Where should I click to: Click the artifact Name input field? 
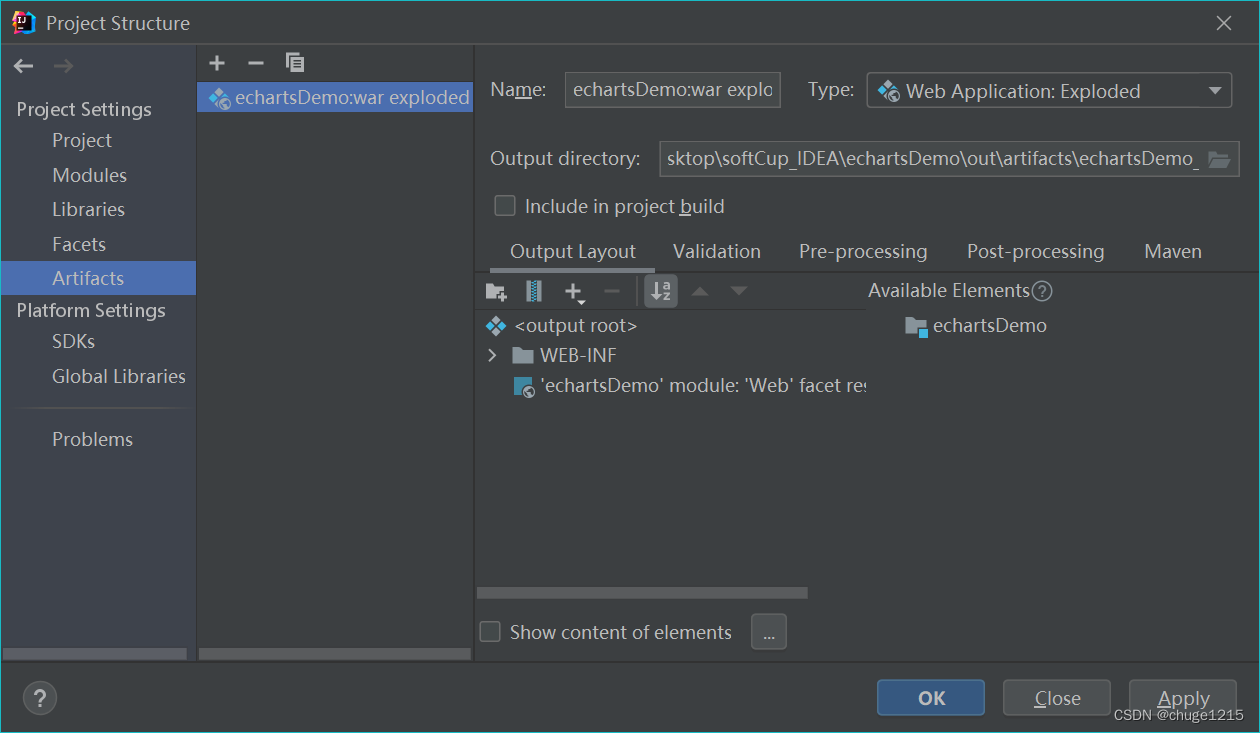pos(673,90)
